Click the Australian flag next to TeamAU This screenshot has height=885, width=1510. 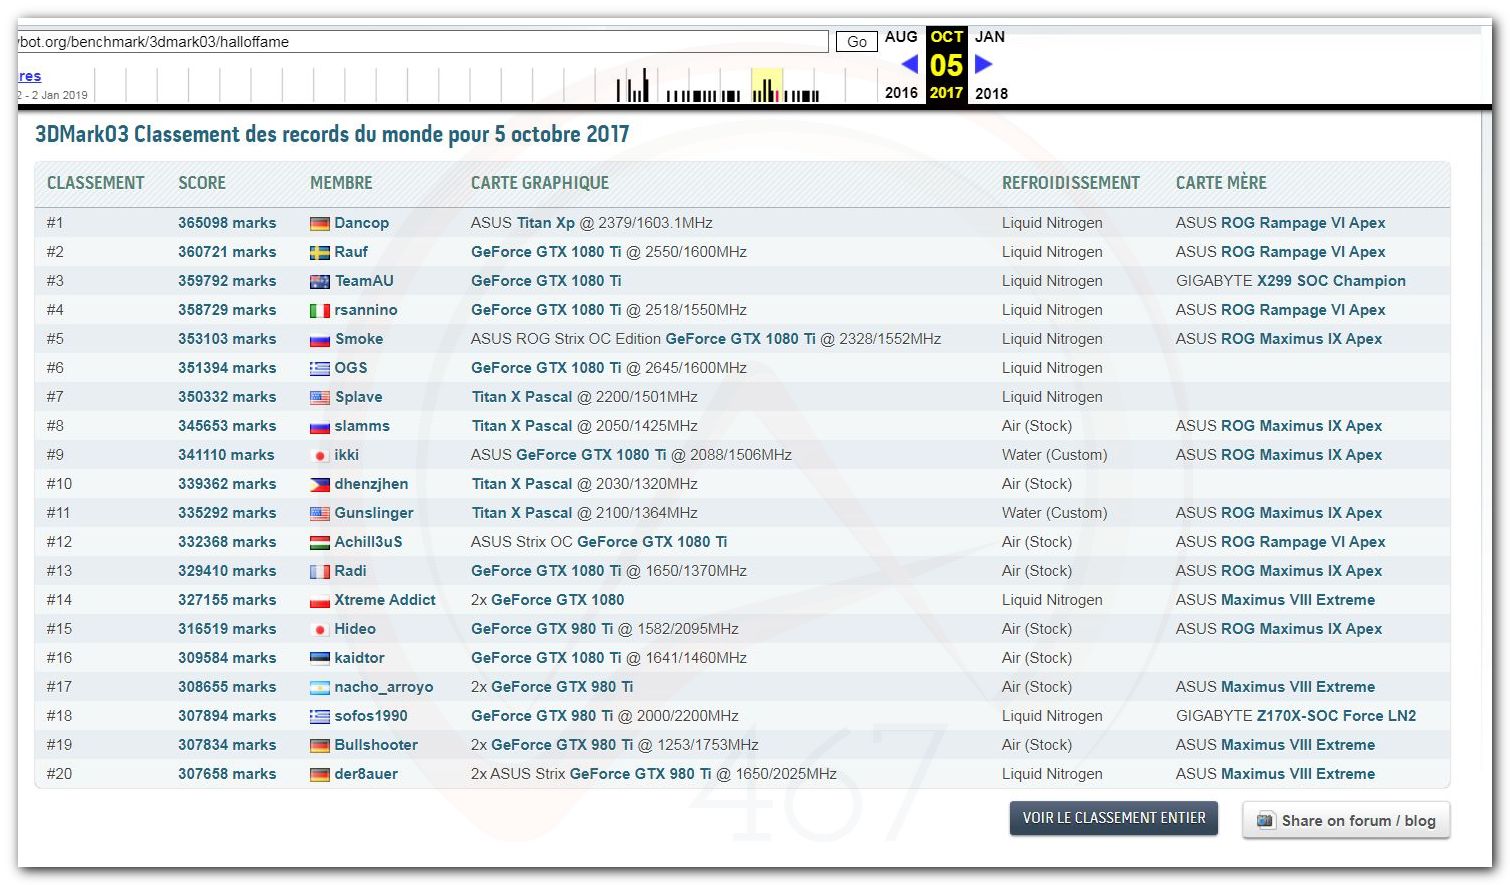click(320, 282)
